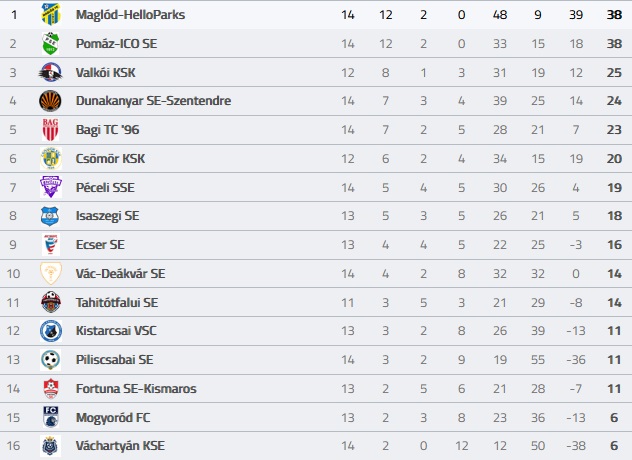
Task: Click the Maglód-HelloParks club crest
Action: coord(51,15)
